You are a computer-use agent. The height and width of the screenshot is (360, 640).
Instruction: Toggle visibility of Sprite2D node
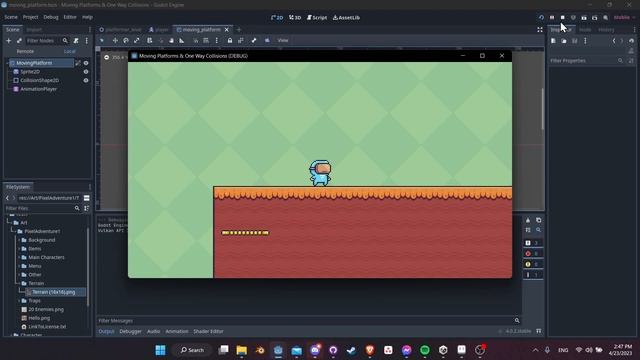[x=86, y=72]
